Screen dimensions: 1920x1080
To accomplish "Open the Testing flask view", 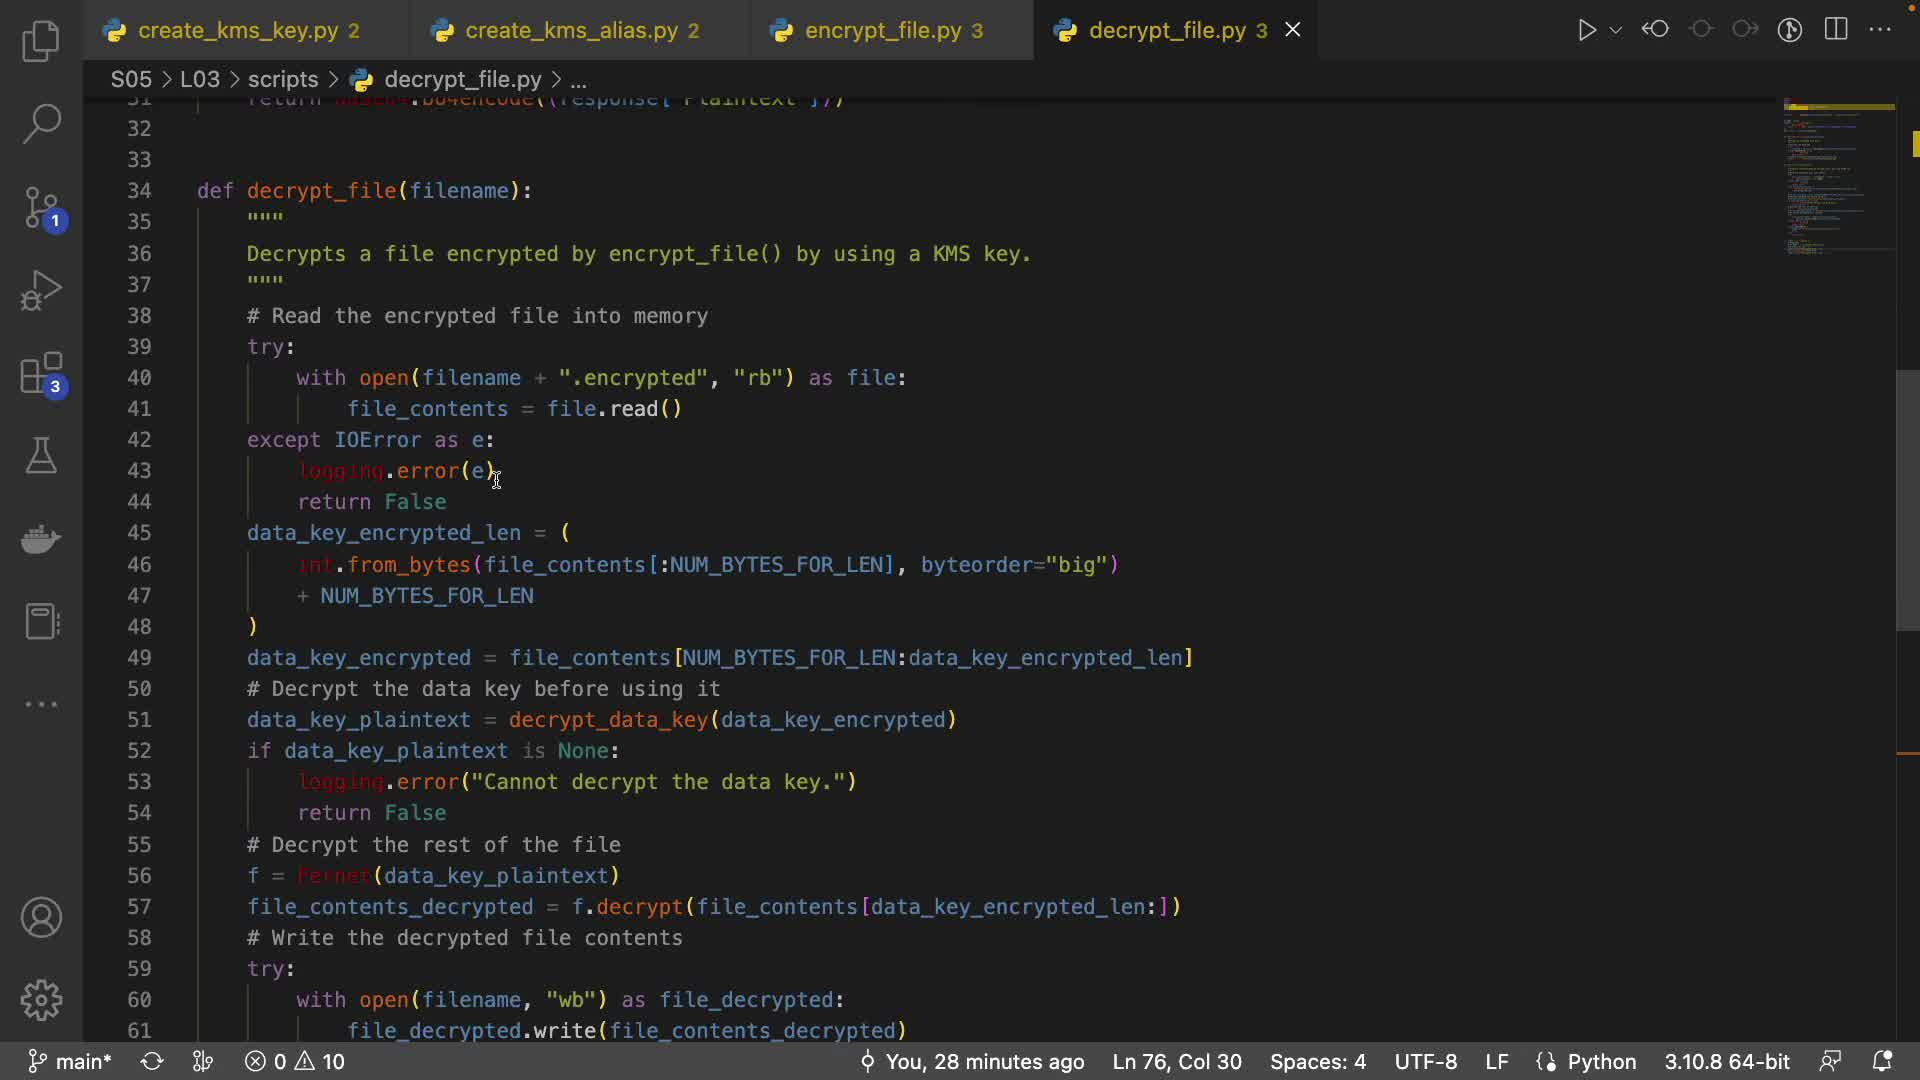I will coord(41,456).
